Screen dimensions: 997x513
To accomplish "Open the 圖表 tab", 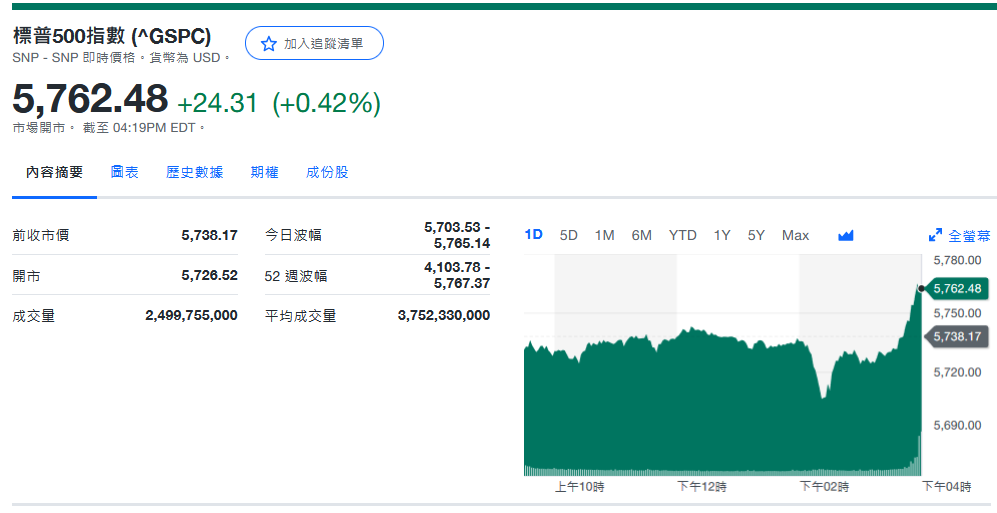I will click(125, 172).
